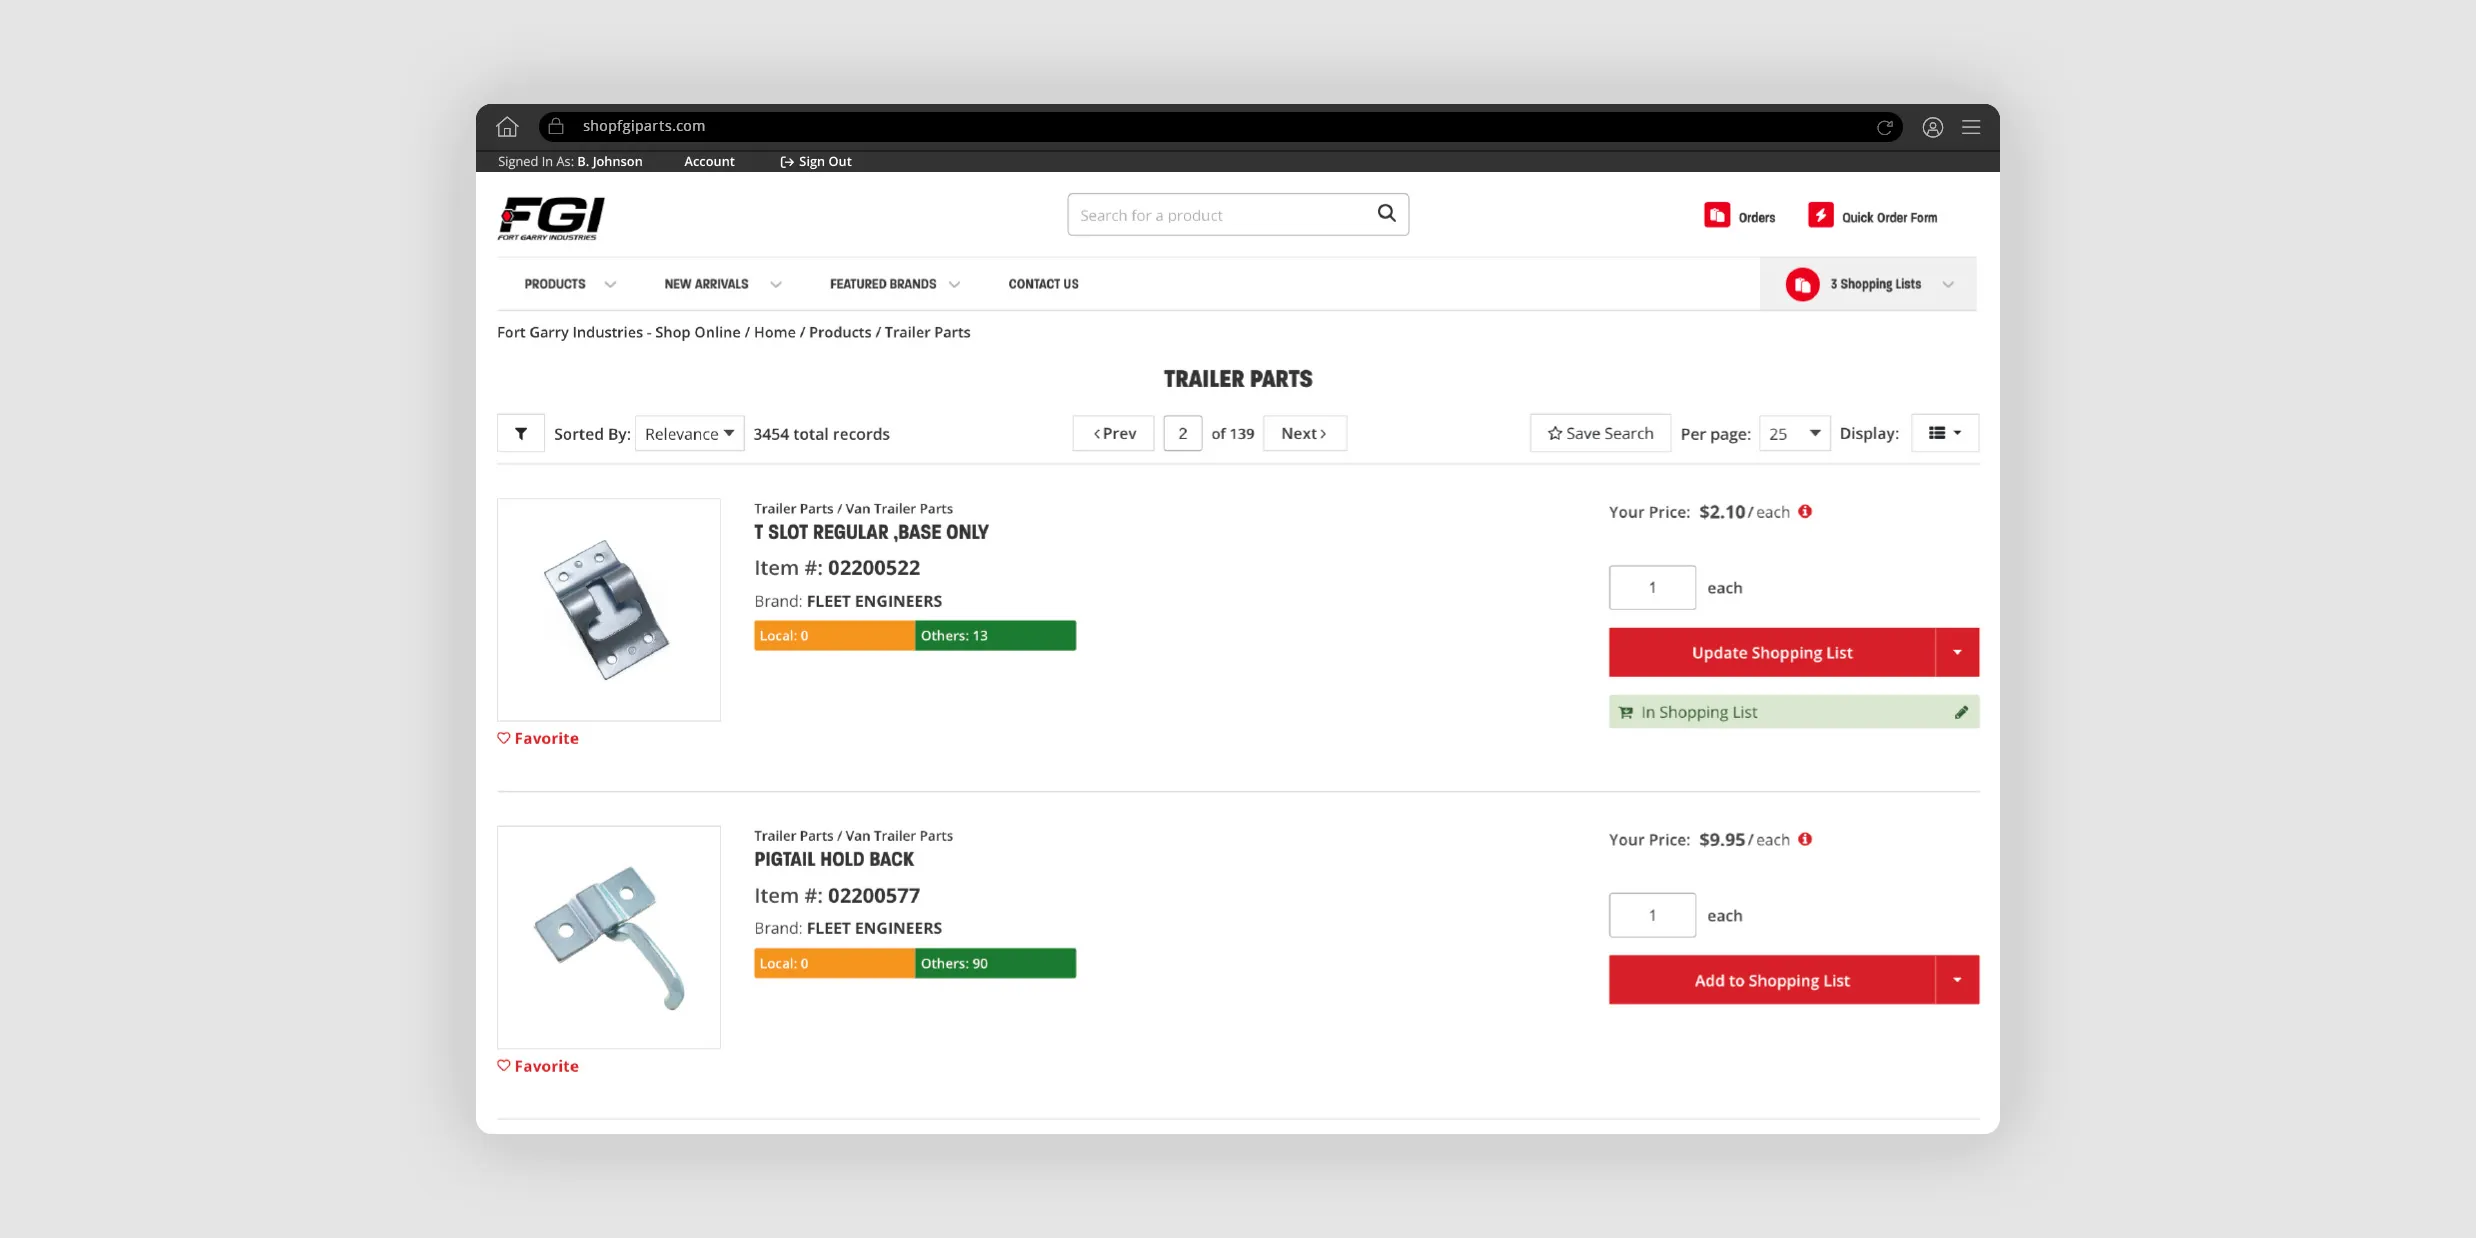
Task: Click the padlock icon in address bar
Action: pos(556,126)
